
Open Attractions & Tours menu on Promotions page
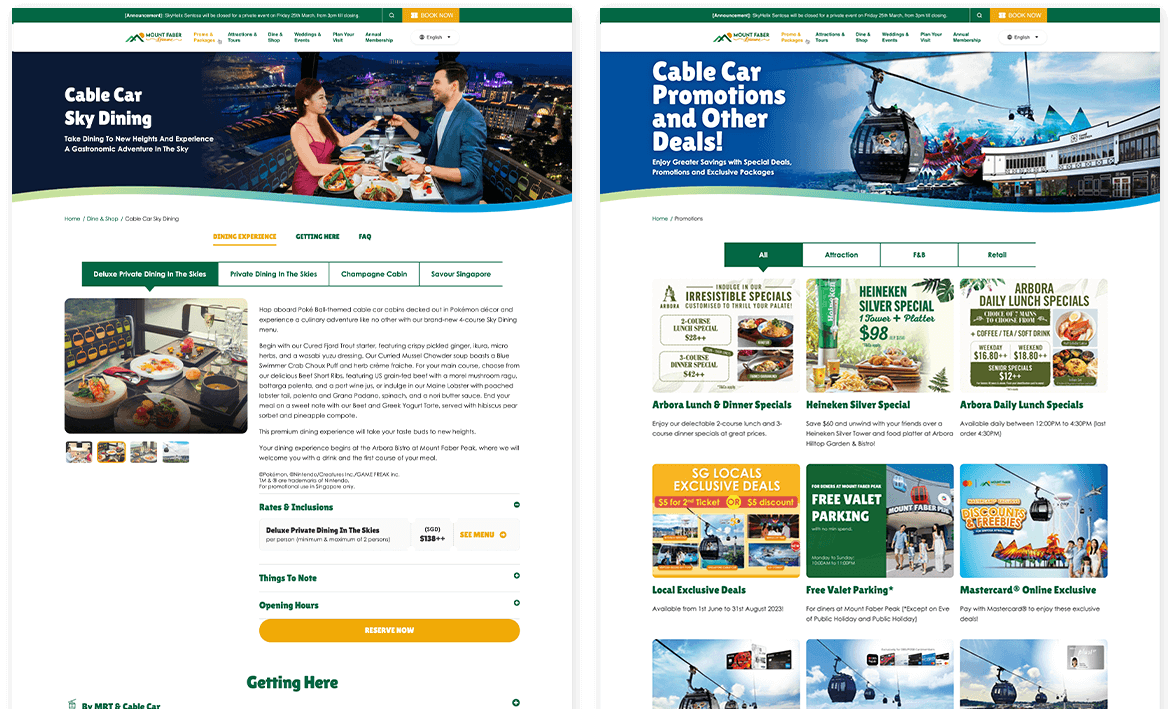[830, 37]
